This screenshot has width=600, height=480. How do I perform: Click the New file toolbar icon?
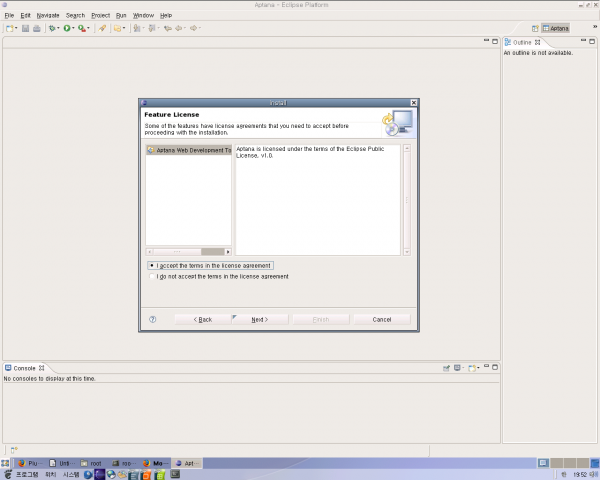click(10, 28)
